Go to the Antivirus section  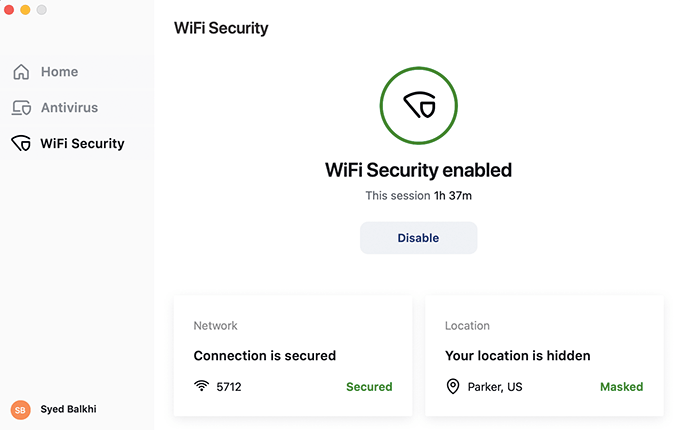coord(69,108)
